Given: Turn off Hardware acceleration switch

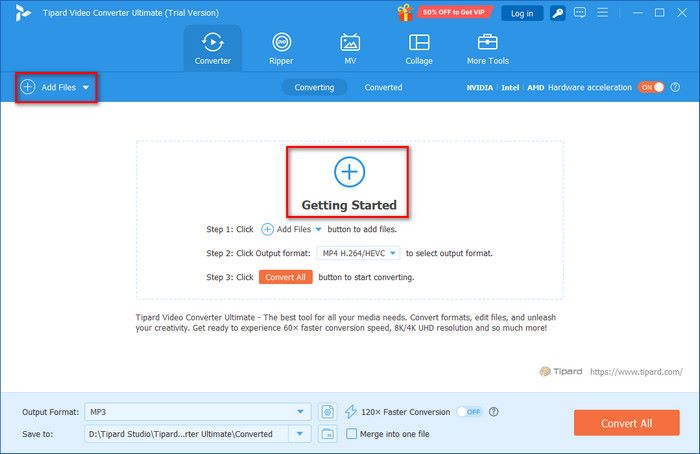Looking at the screenshot, I should pos(651,87).
